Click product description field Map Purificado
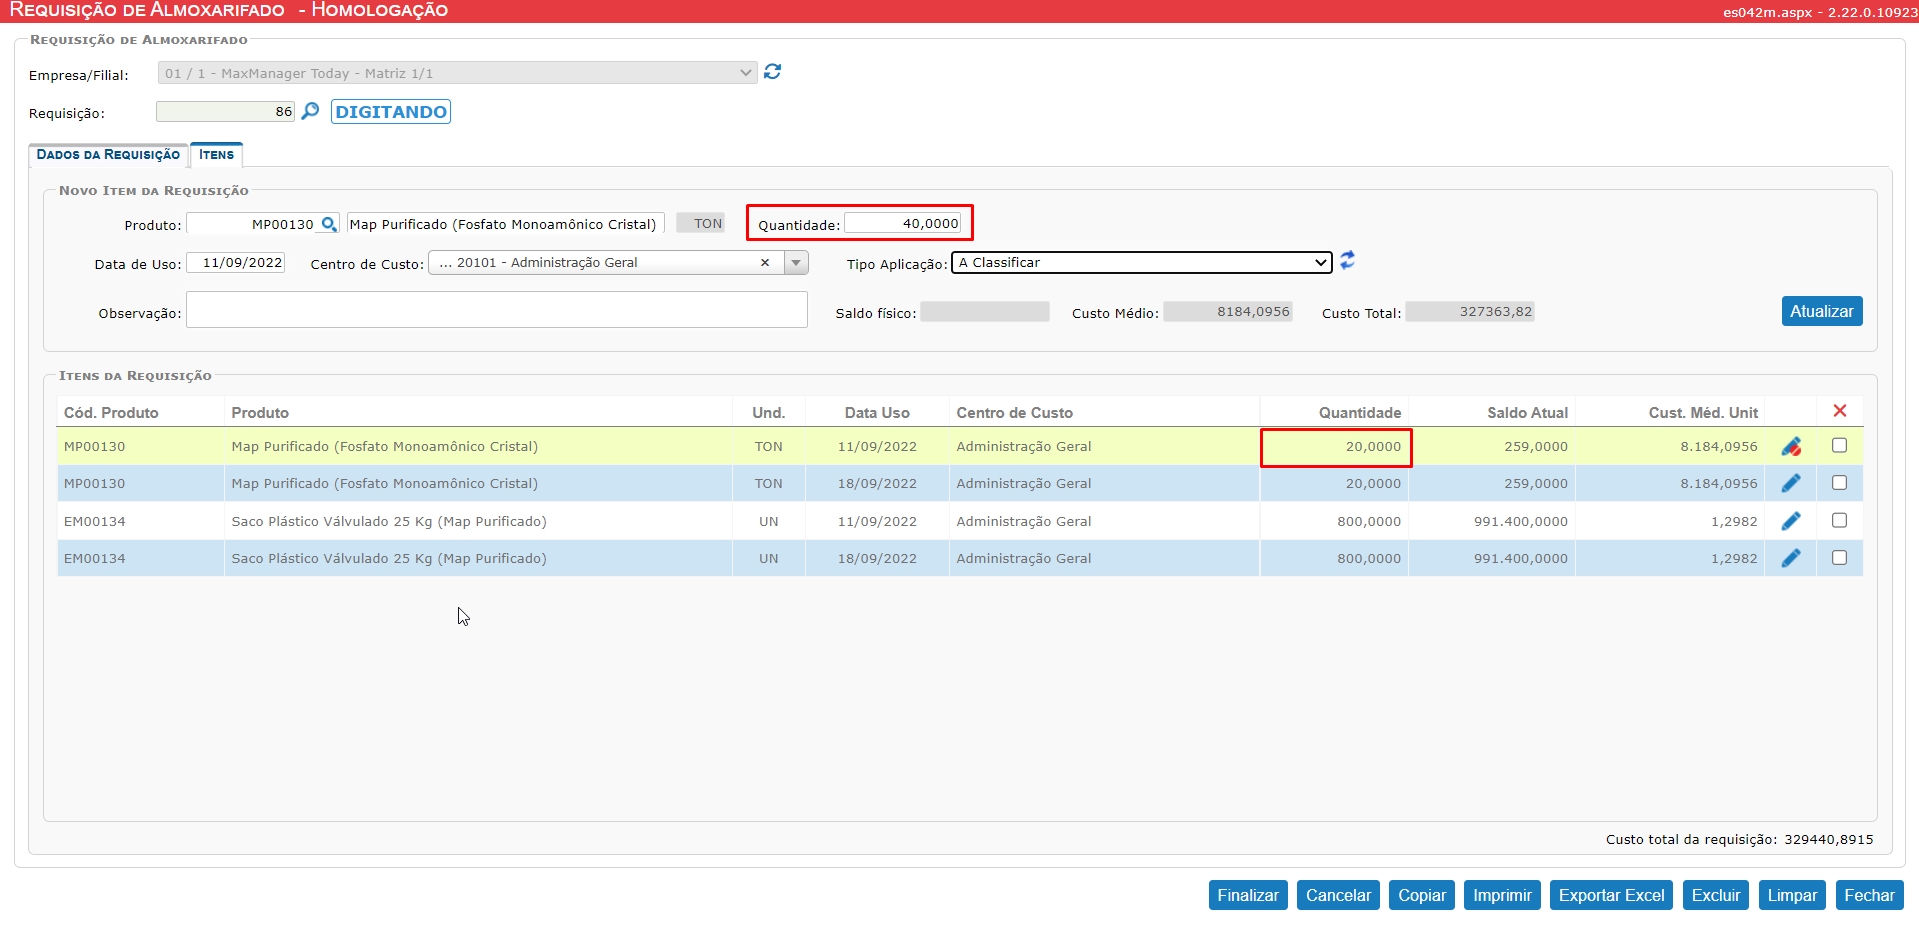This screenshot has height=932, width=1919. [x=505, y=224]
